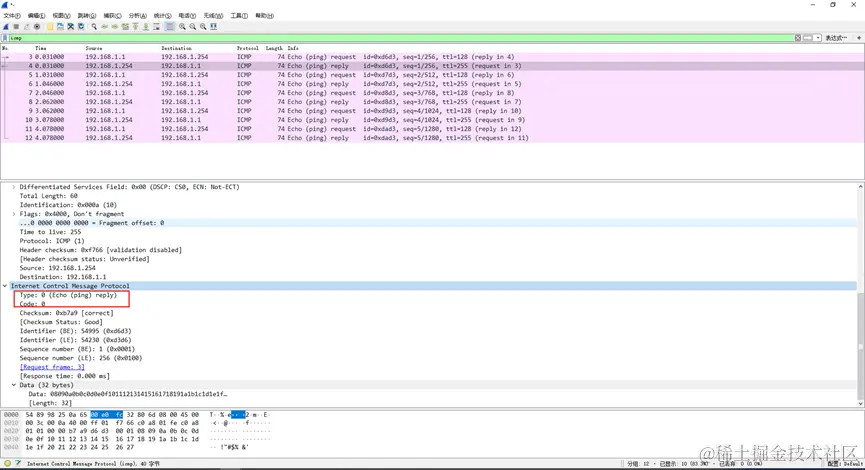The width and height of the screenshot is (865, 470).
Task: Jump to the first packet
Action: pos(136,26)
